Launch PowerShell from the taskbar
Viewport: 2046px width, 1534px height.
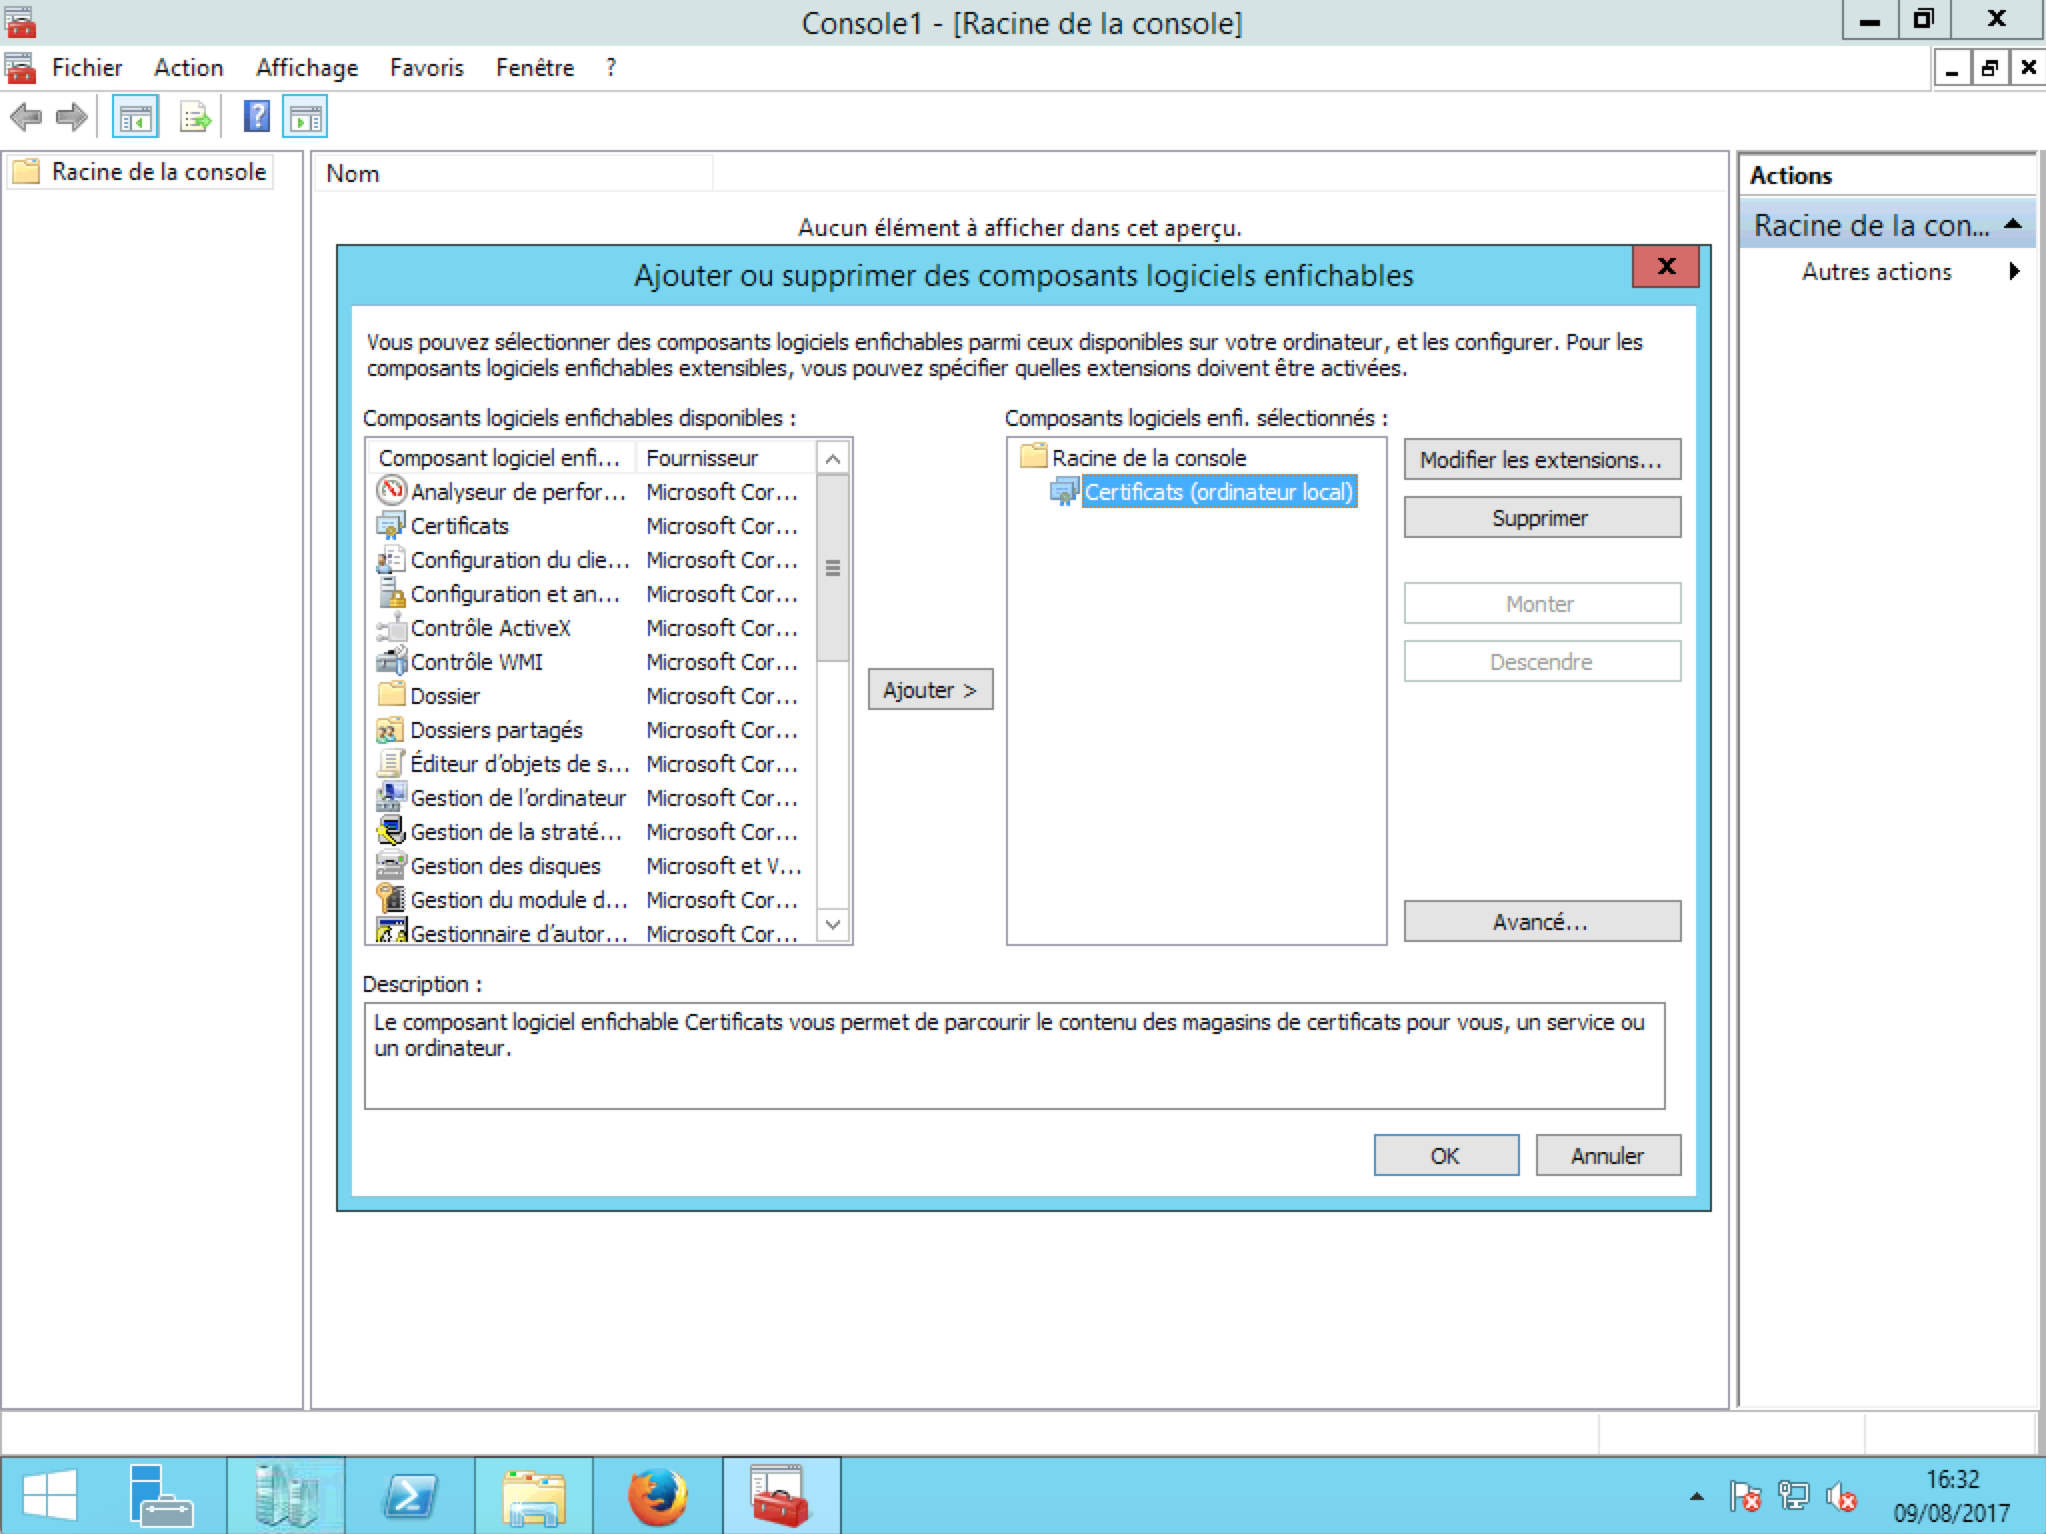410,1496
